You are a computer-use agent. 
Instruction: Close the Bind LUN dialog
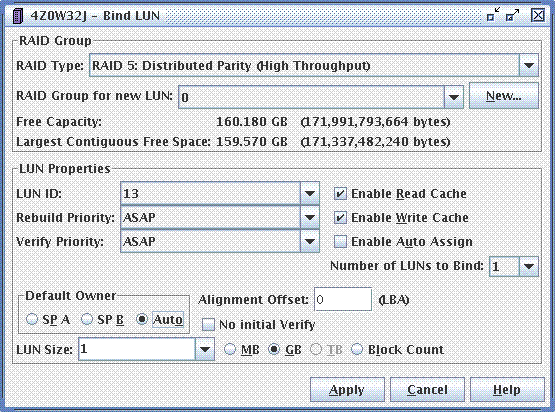[538, 15]
